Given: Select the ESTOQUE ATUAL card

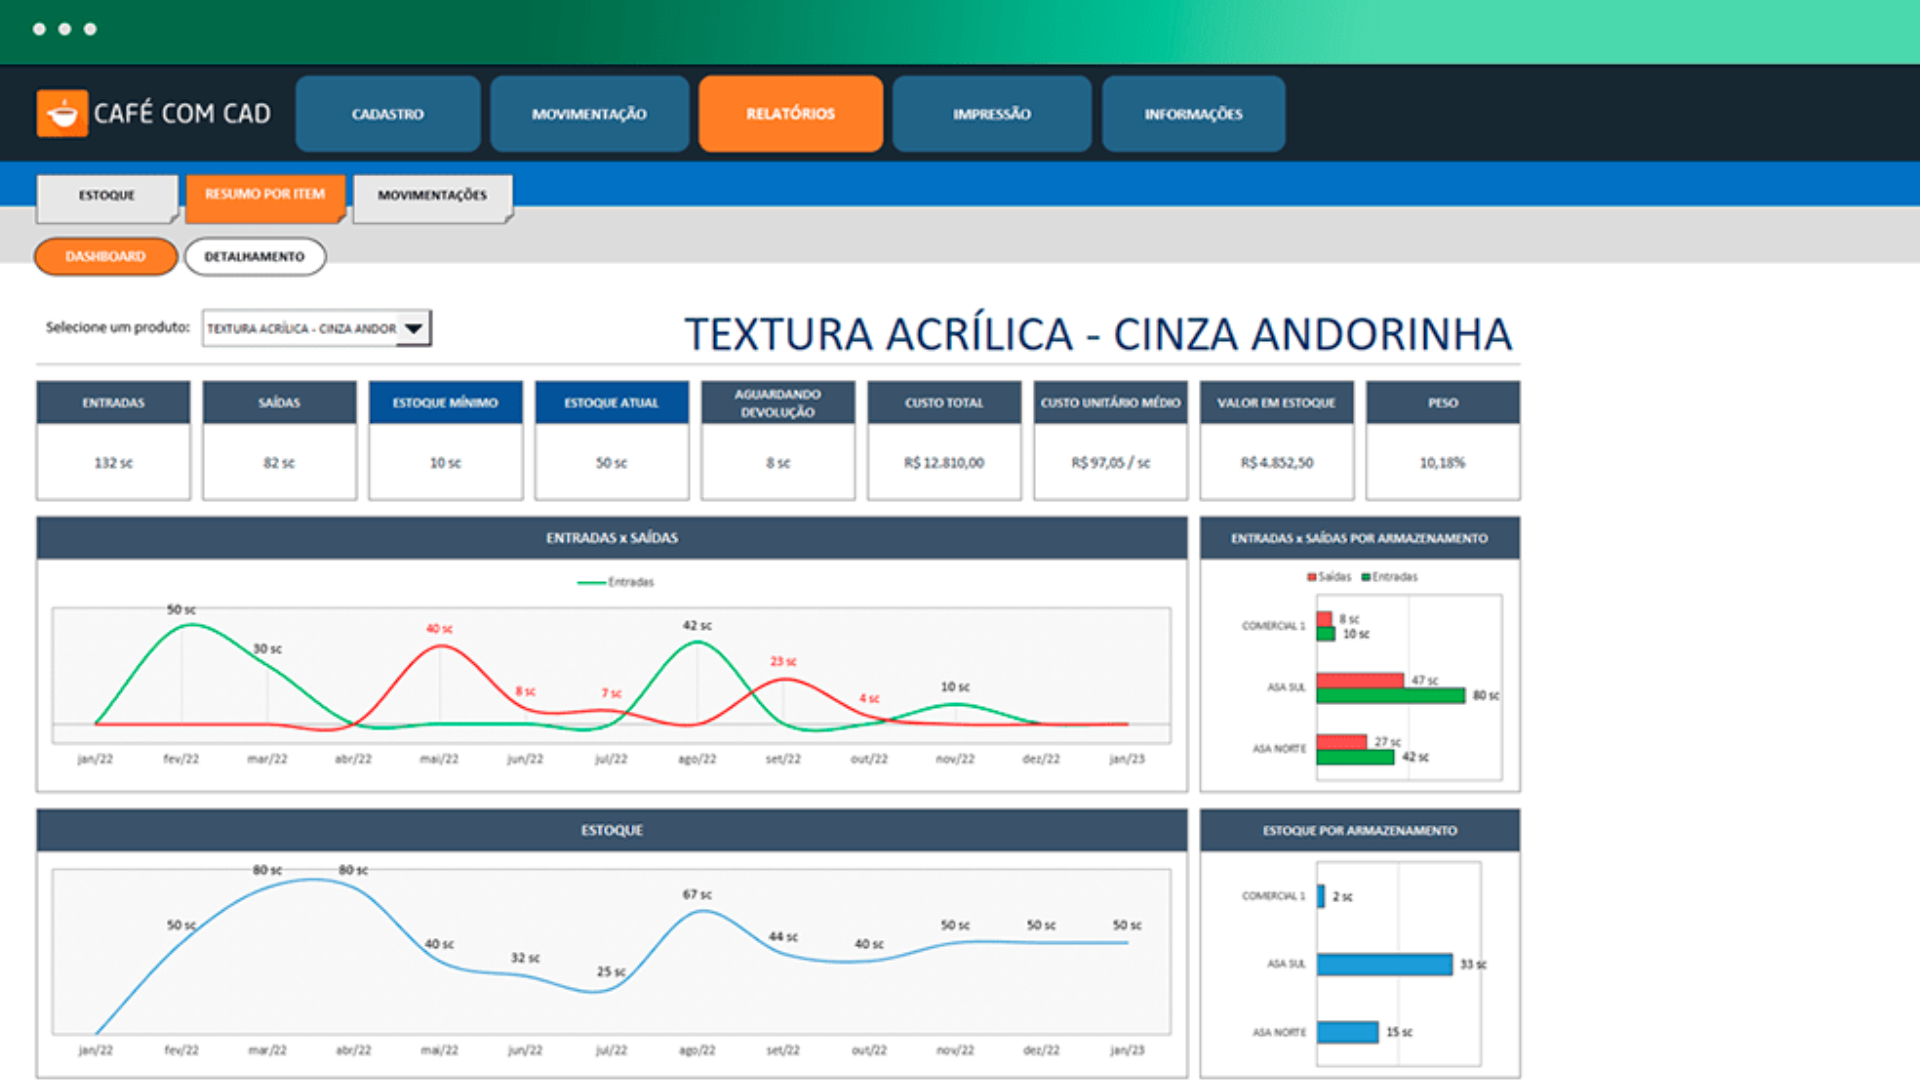Looking at the screenshot, I should (611, 440).
